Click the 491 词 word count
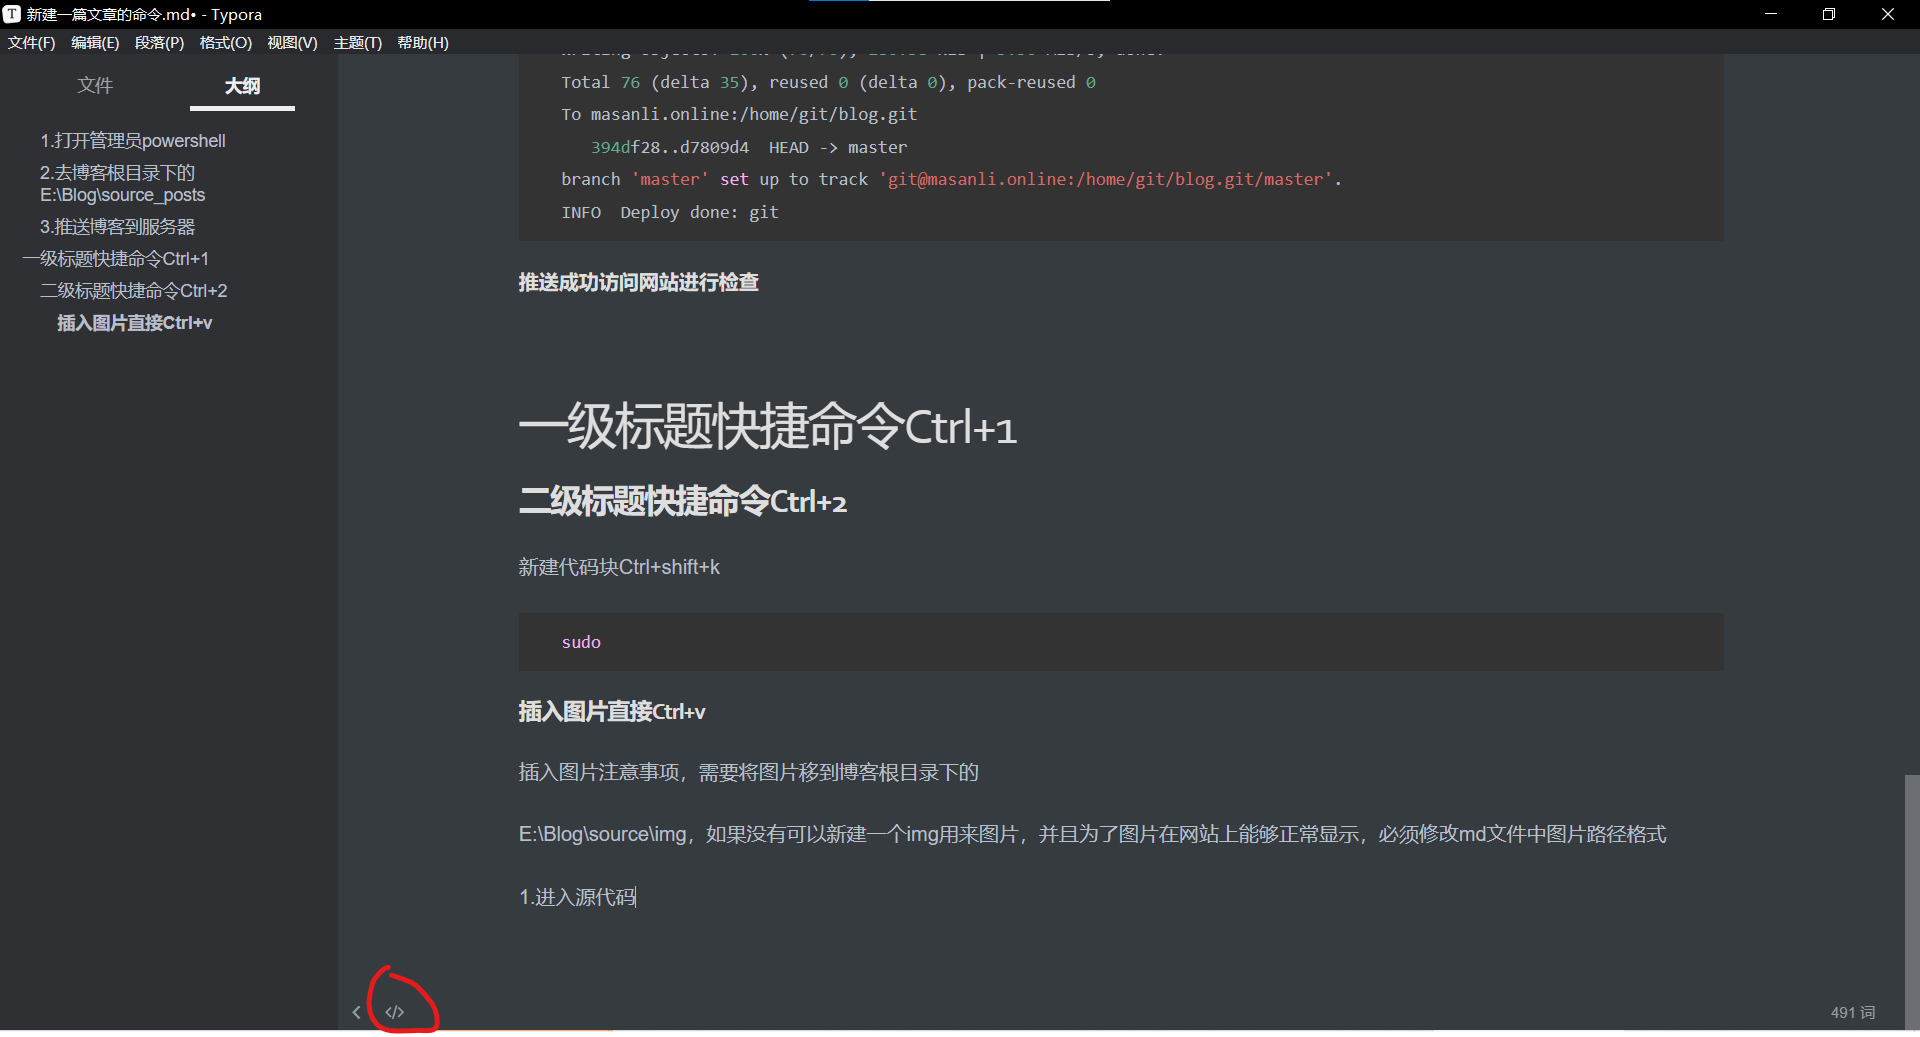Screen dimensions: 1920x1037 1852,1012
